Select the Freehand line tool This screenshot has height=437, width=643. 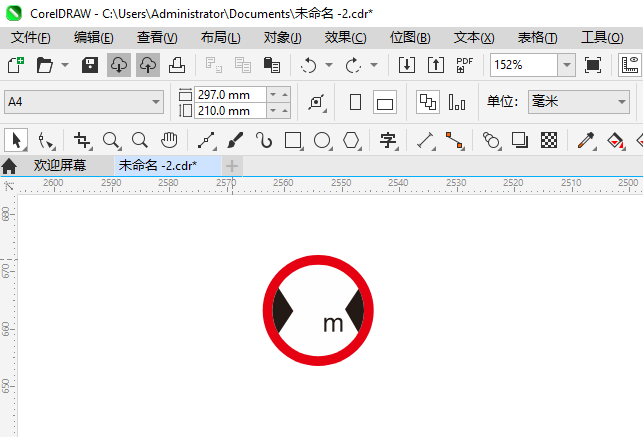(x=207, y=140)
